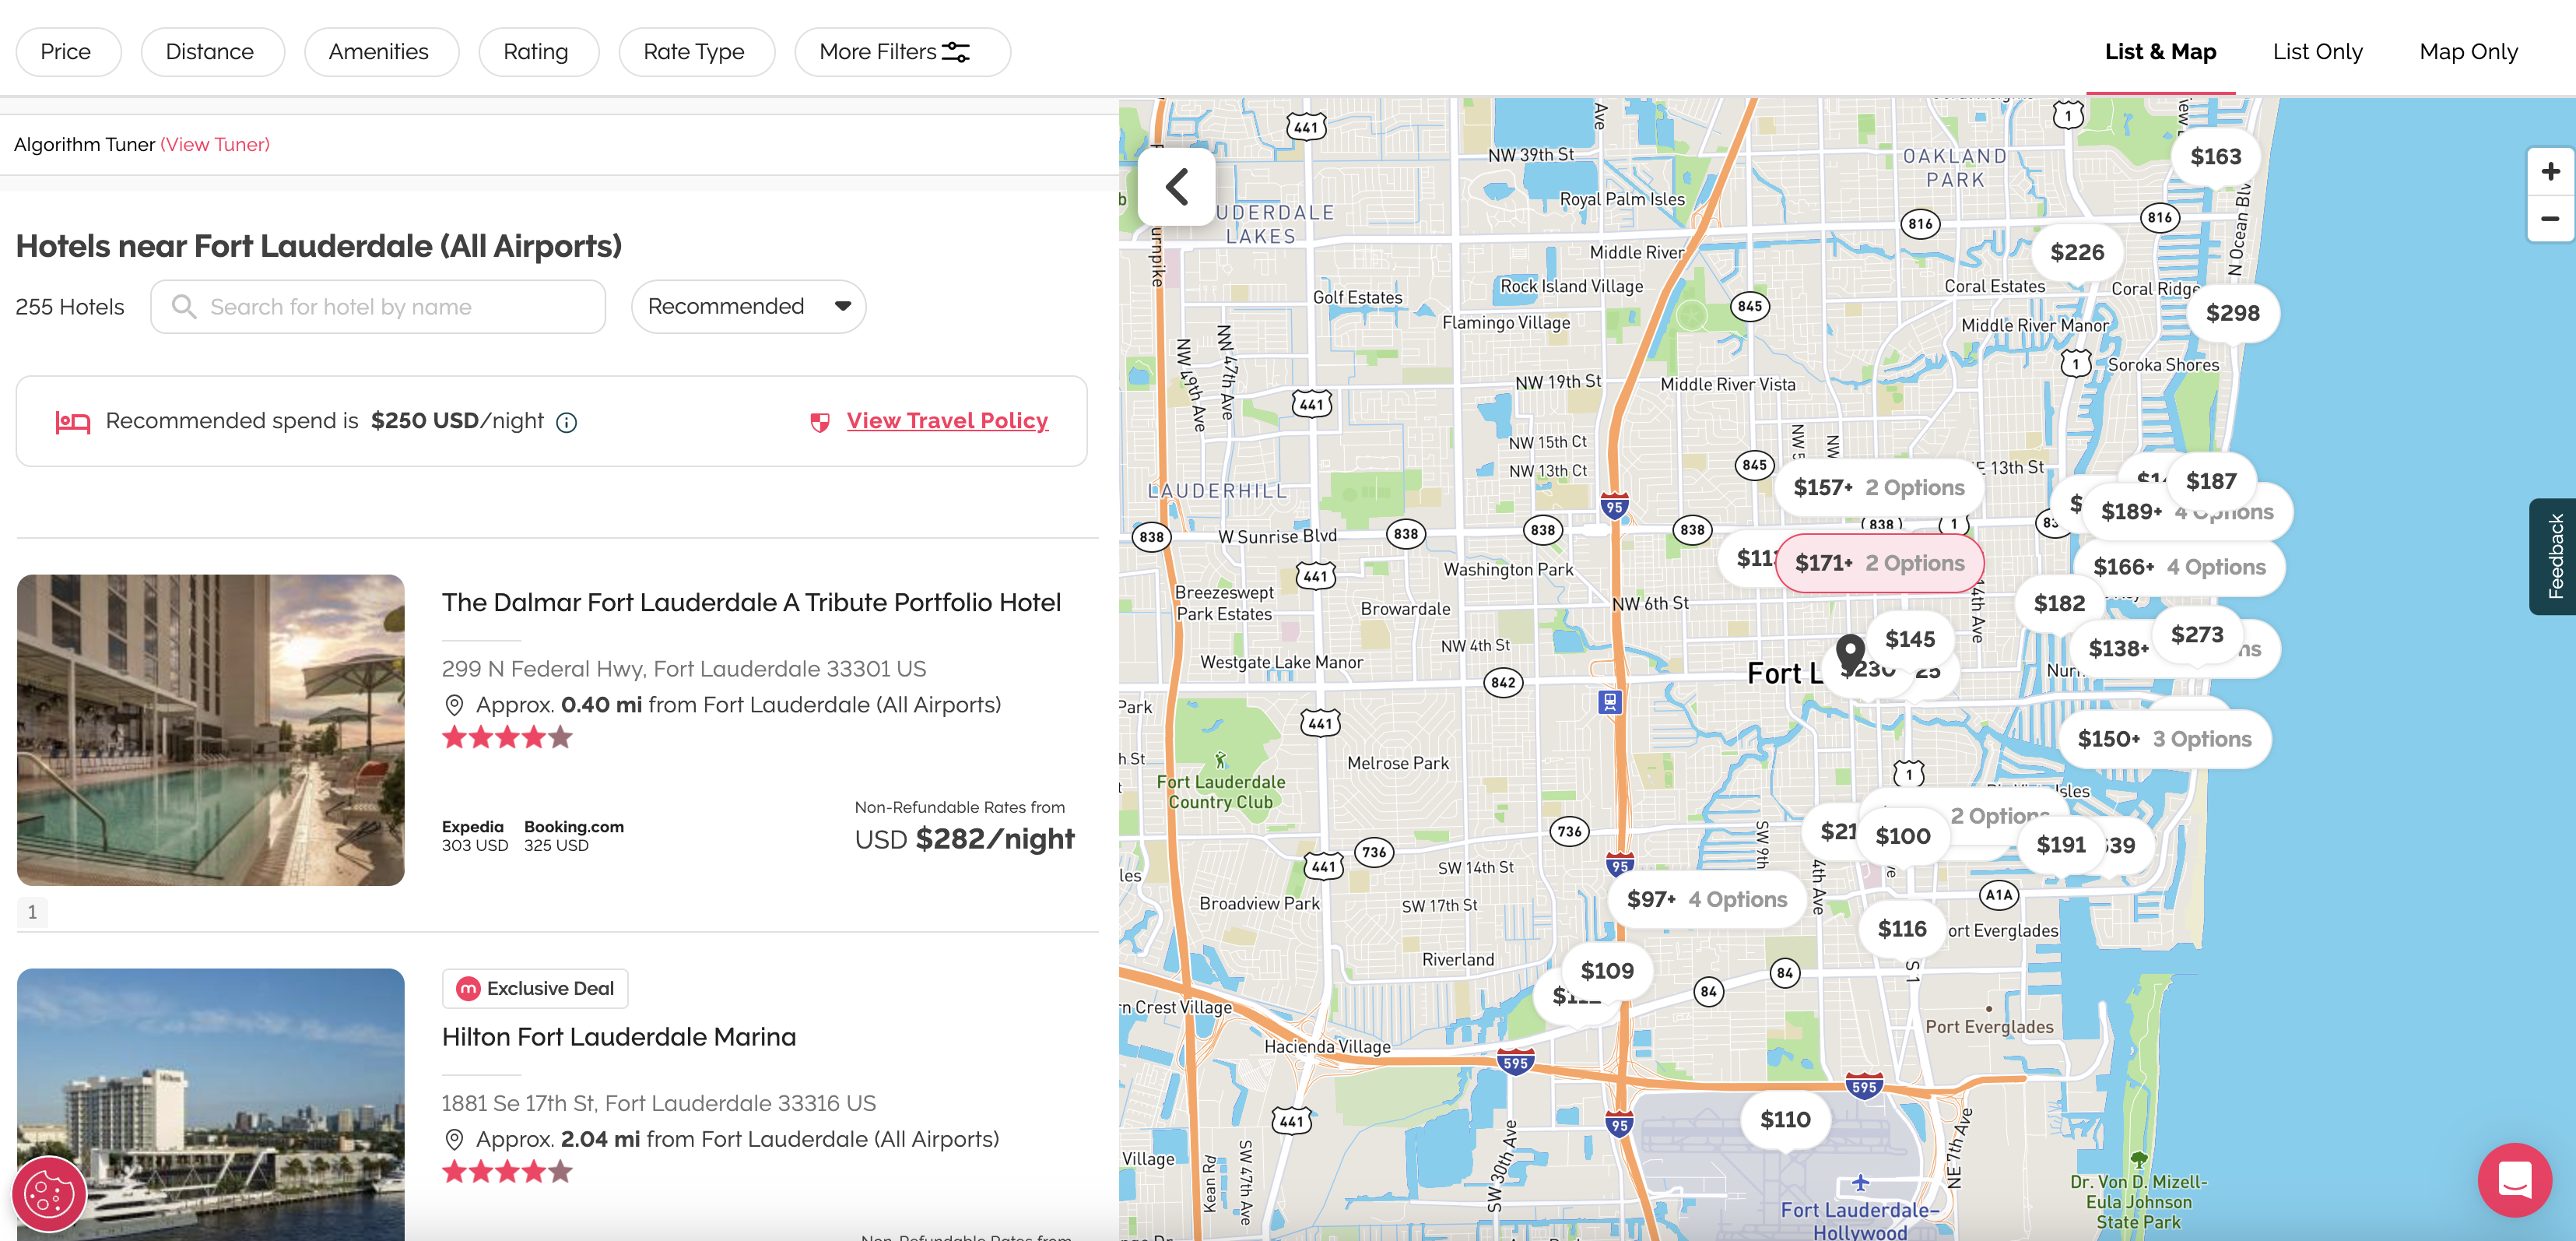The height and width of the screenshot is (1241, 2576).
Task: Select the $187 map price marker
Action: (2210, 481)
